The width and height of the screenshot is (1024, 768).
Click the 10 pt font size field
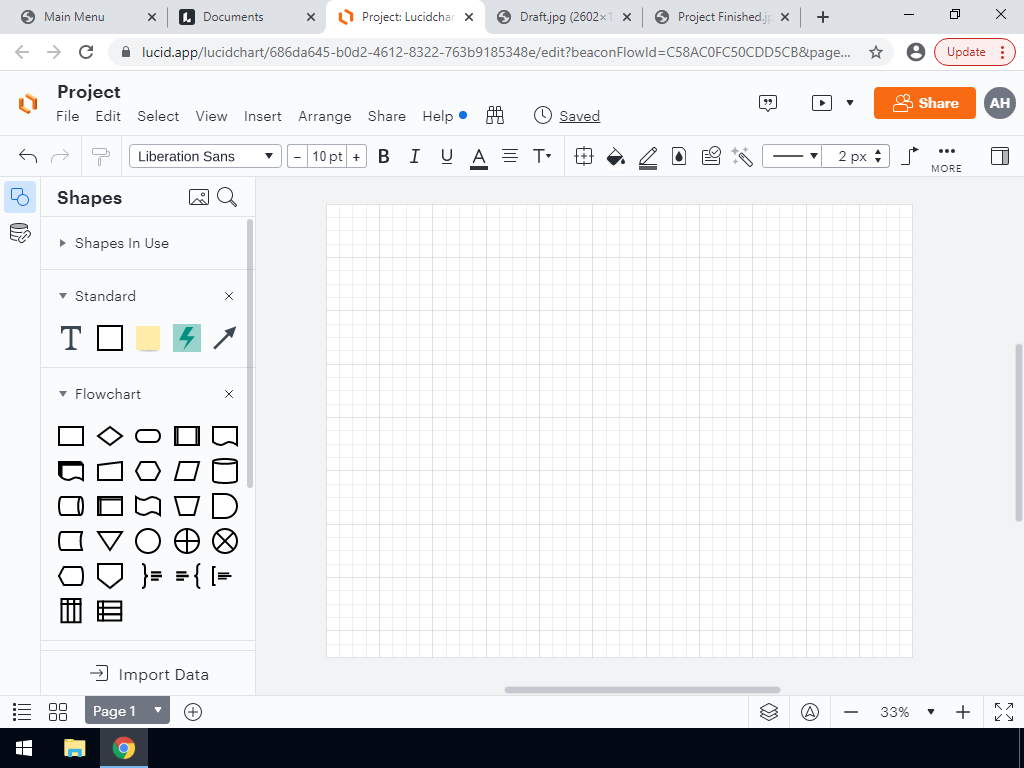327,156
